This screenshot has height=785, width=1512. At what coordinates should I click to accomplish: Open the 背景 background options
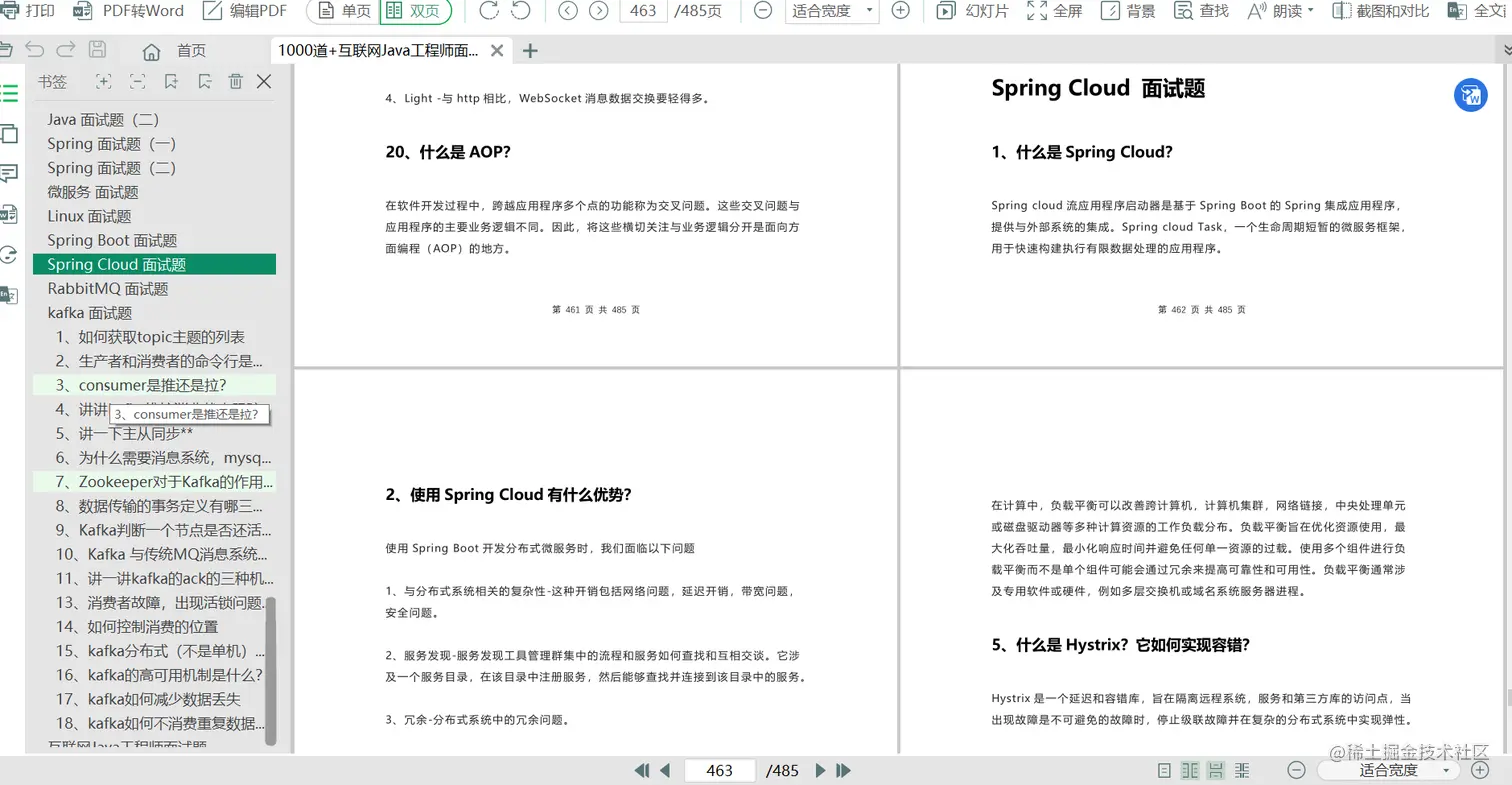coord(1128,11)
